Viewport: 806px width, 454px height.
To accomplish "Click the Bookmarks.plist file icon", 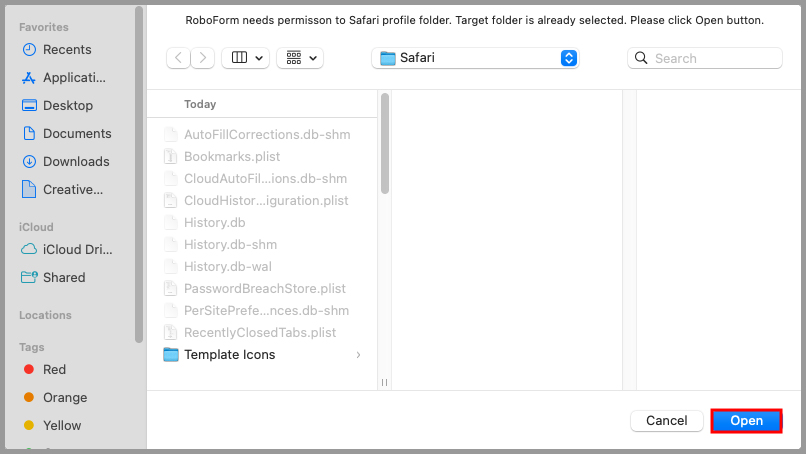I will tap(170, 156).
